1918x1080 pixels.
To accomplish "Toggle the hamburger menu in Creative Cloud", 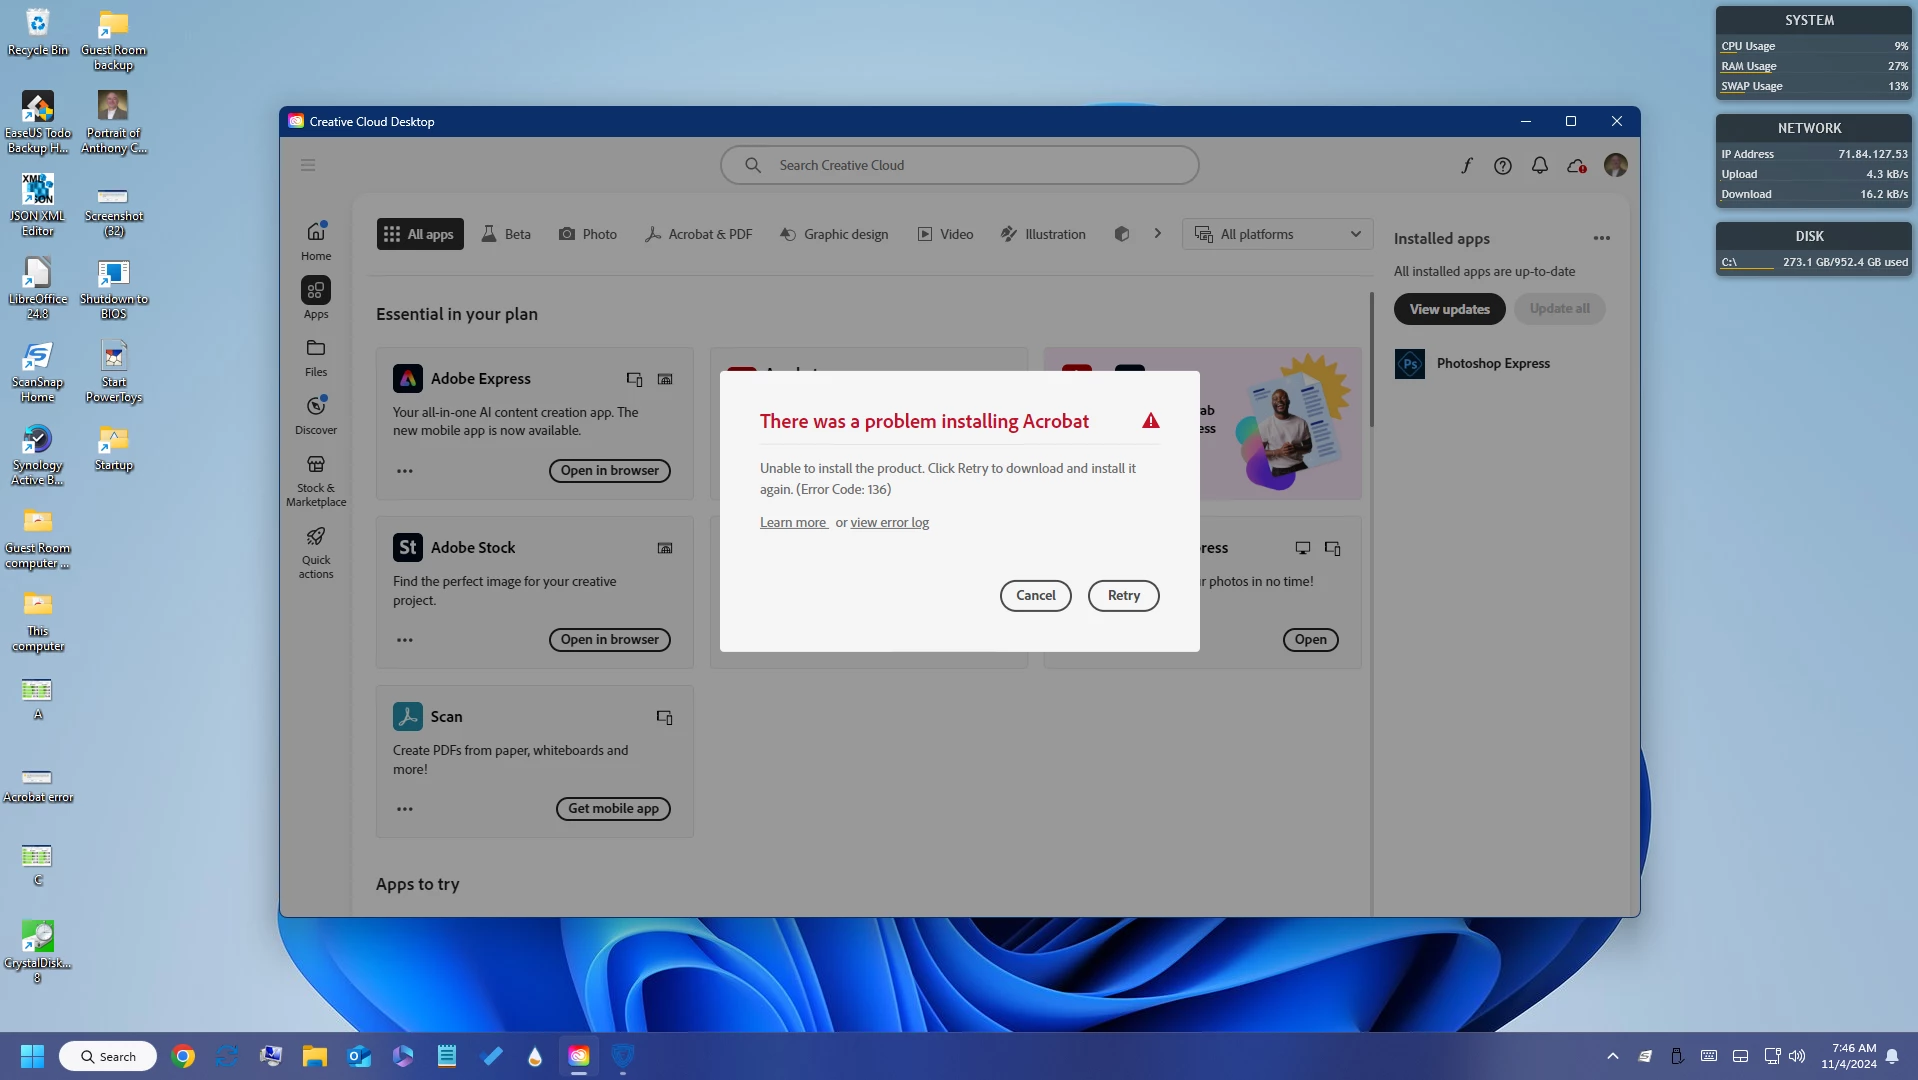I will (308, 165).
